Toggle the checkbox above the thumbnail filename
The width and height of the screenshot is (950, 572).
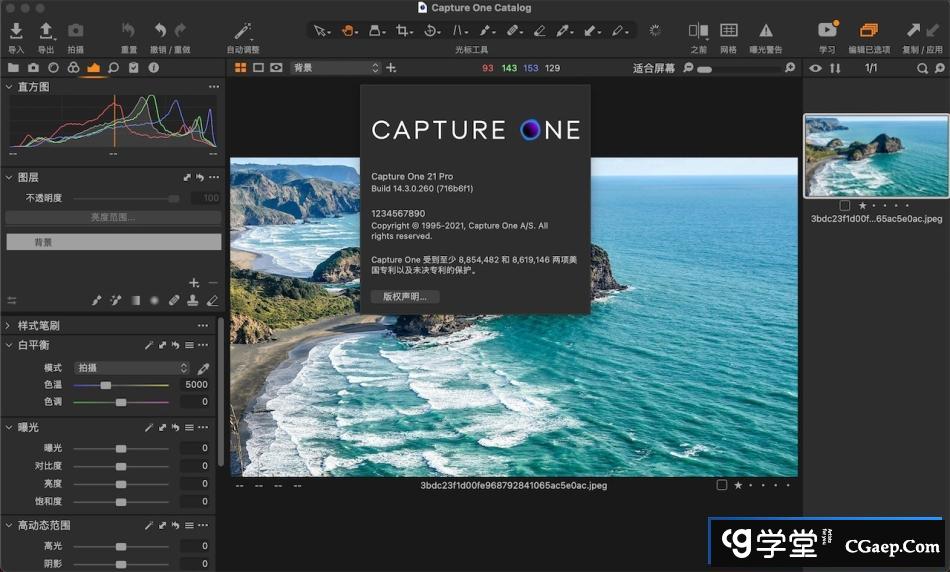click(845, 205)
